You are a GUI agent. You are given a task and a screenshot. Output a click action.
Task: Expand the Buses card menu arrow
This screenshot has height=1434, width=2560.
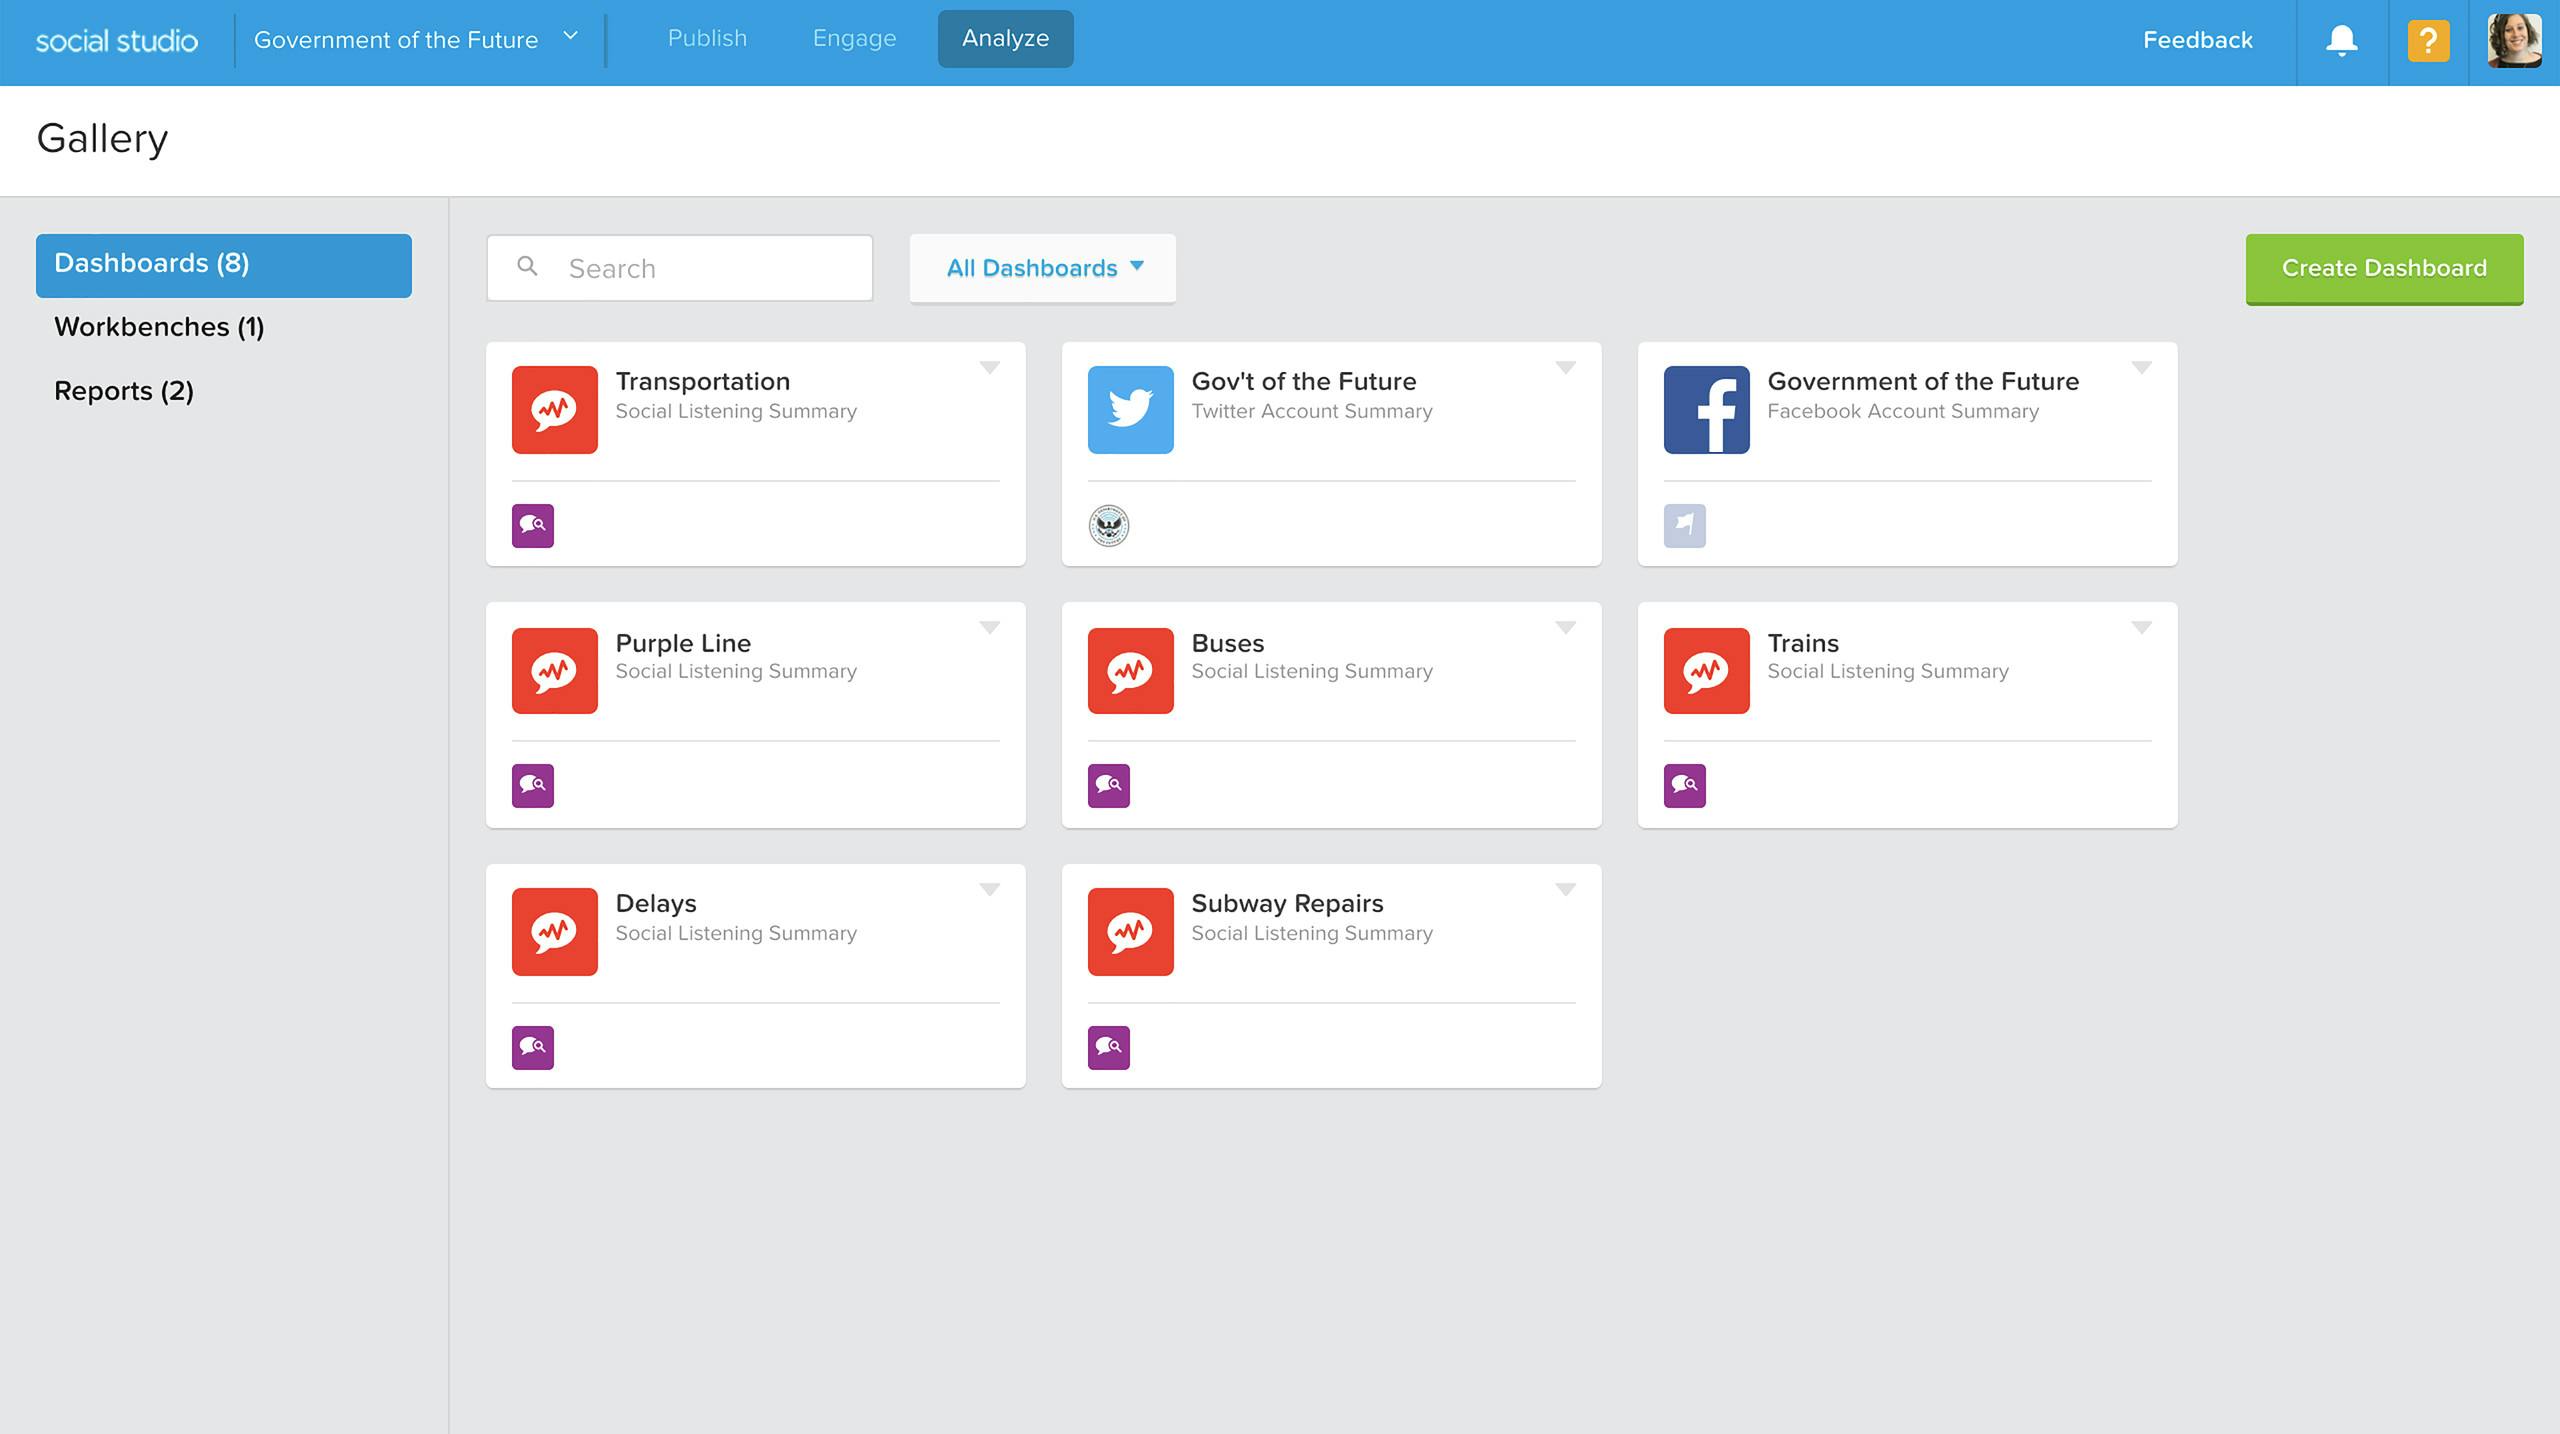click(1566, 628)
